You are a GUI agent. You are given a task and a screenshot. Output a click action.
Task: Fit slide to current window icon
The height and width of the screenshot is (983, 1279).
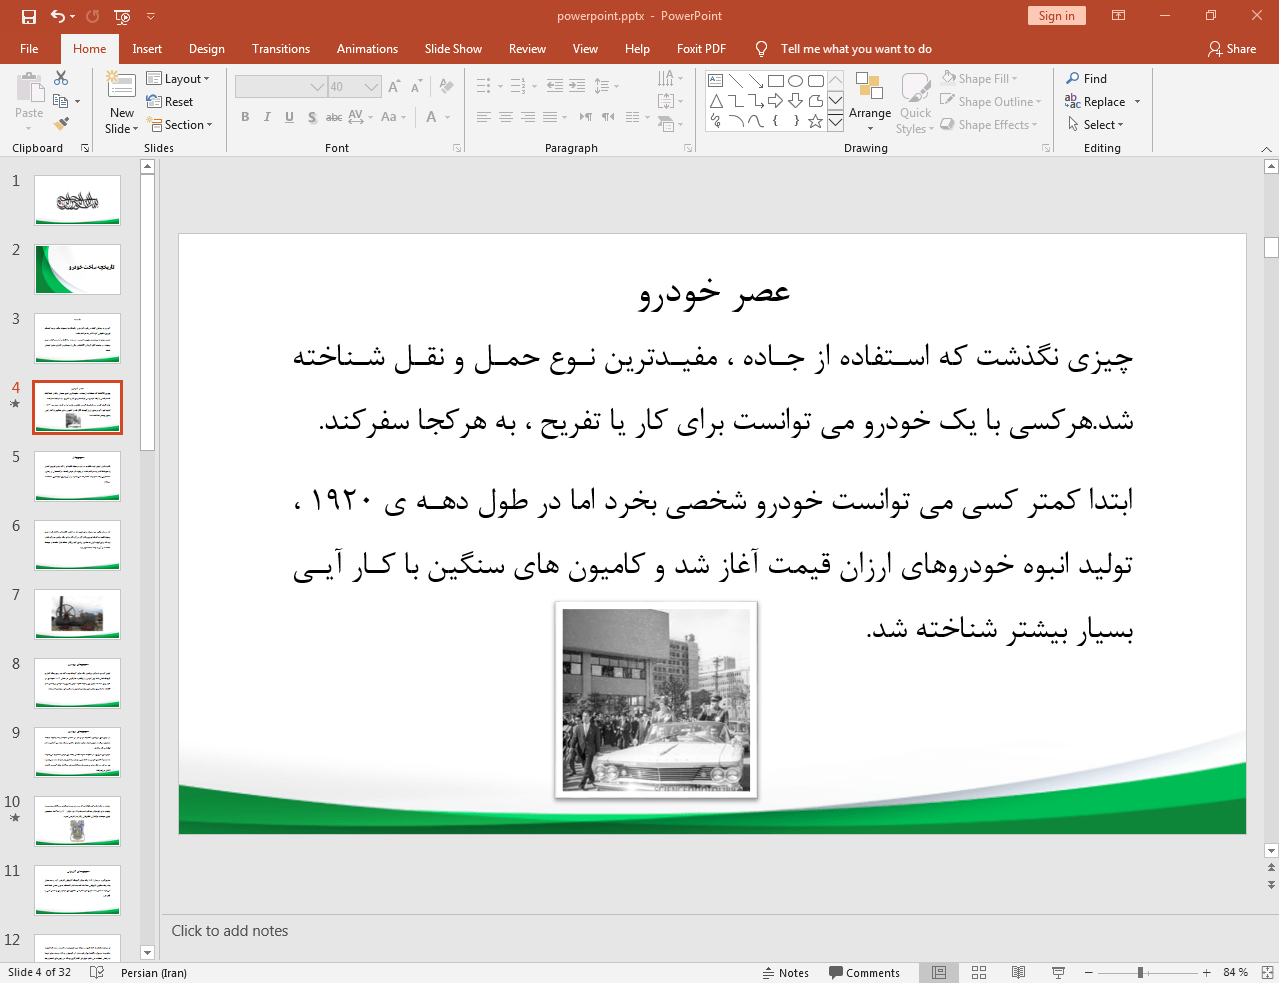click(x=1266, y=972)
